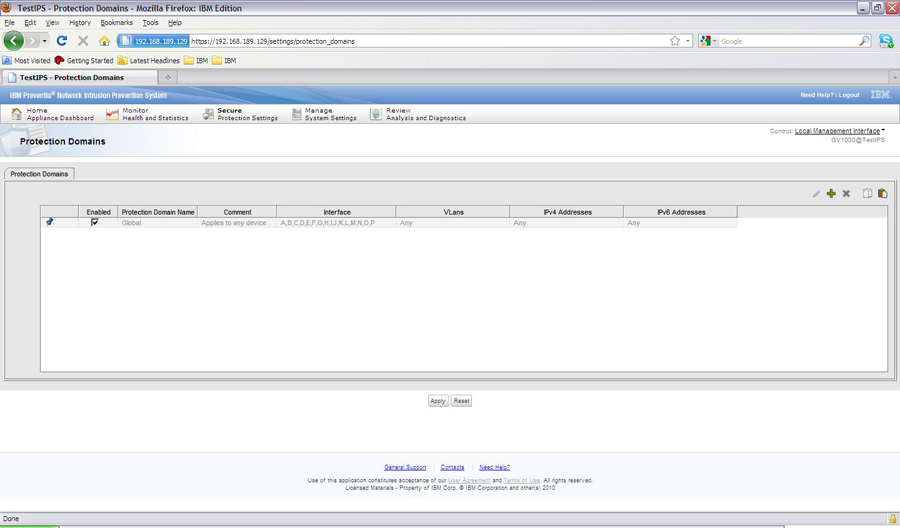The image size is (900, 528).
Task: Click the gray X delete icon
Action: (846, 193)
